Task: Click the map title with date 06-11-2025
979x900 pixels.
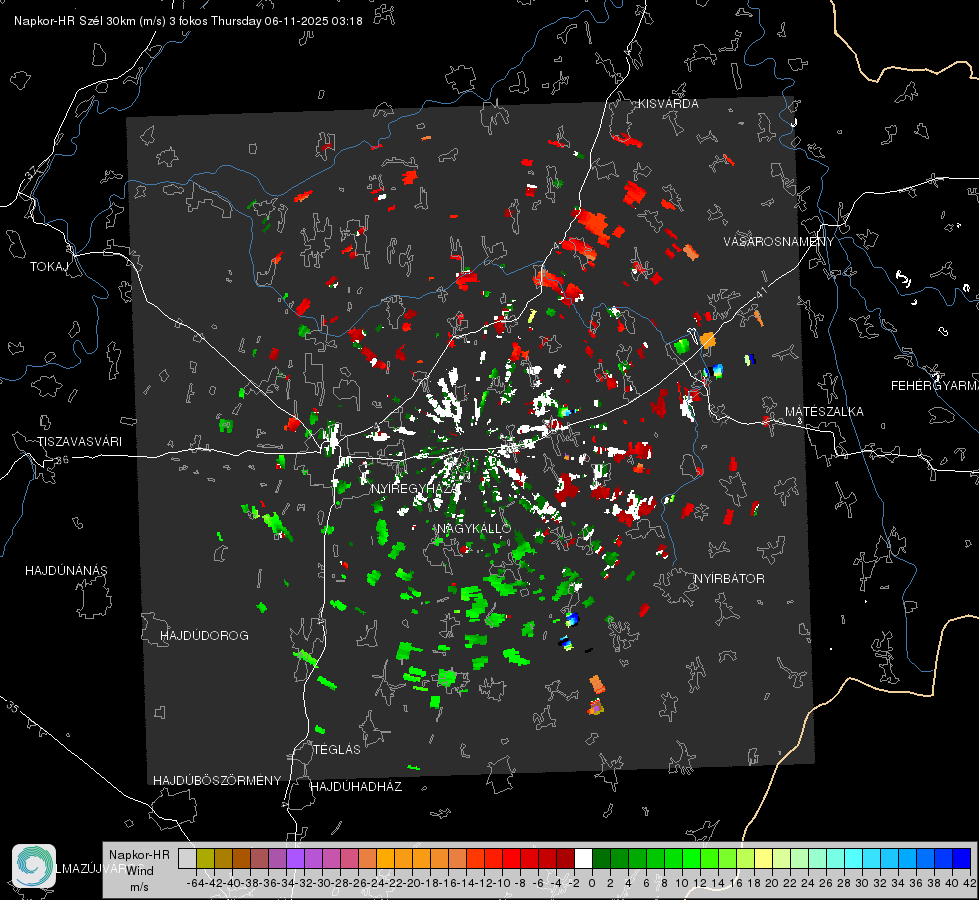Action: tap(188, 21)
